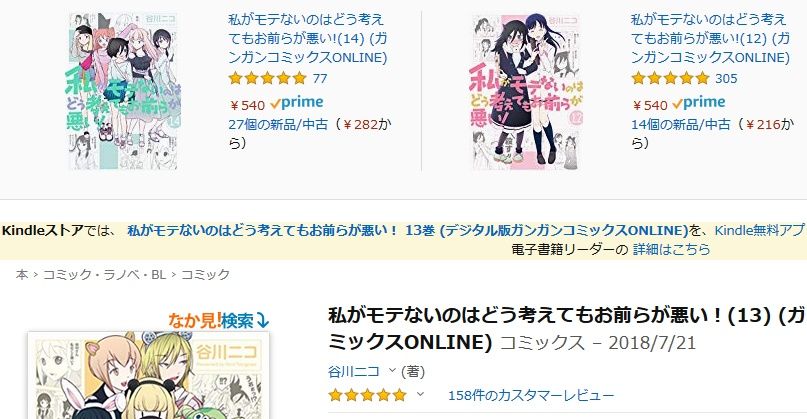This screenshot has width=807, height=419.
Task: Open volume 14 manga cover thumbnail
Action: pos(124,92)
